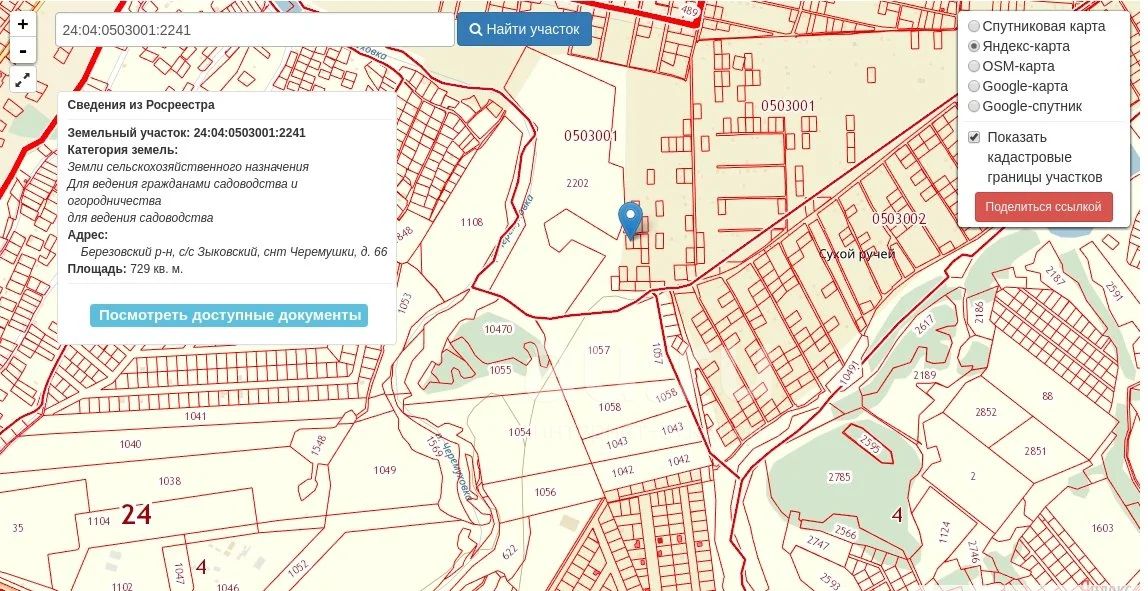Click parcel label 1056
This screenshot has height=591, width=1148.
[545, 492]
